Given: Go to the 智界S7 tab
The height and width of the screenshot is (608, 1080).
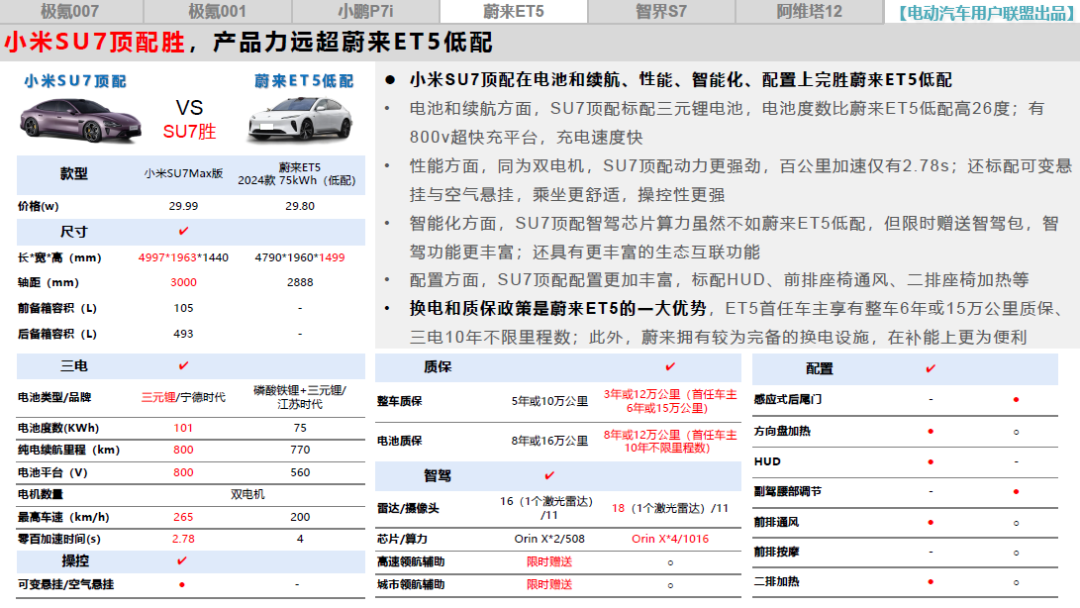Looking at the screenshot, I should pos(661,11).
